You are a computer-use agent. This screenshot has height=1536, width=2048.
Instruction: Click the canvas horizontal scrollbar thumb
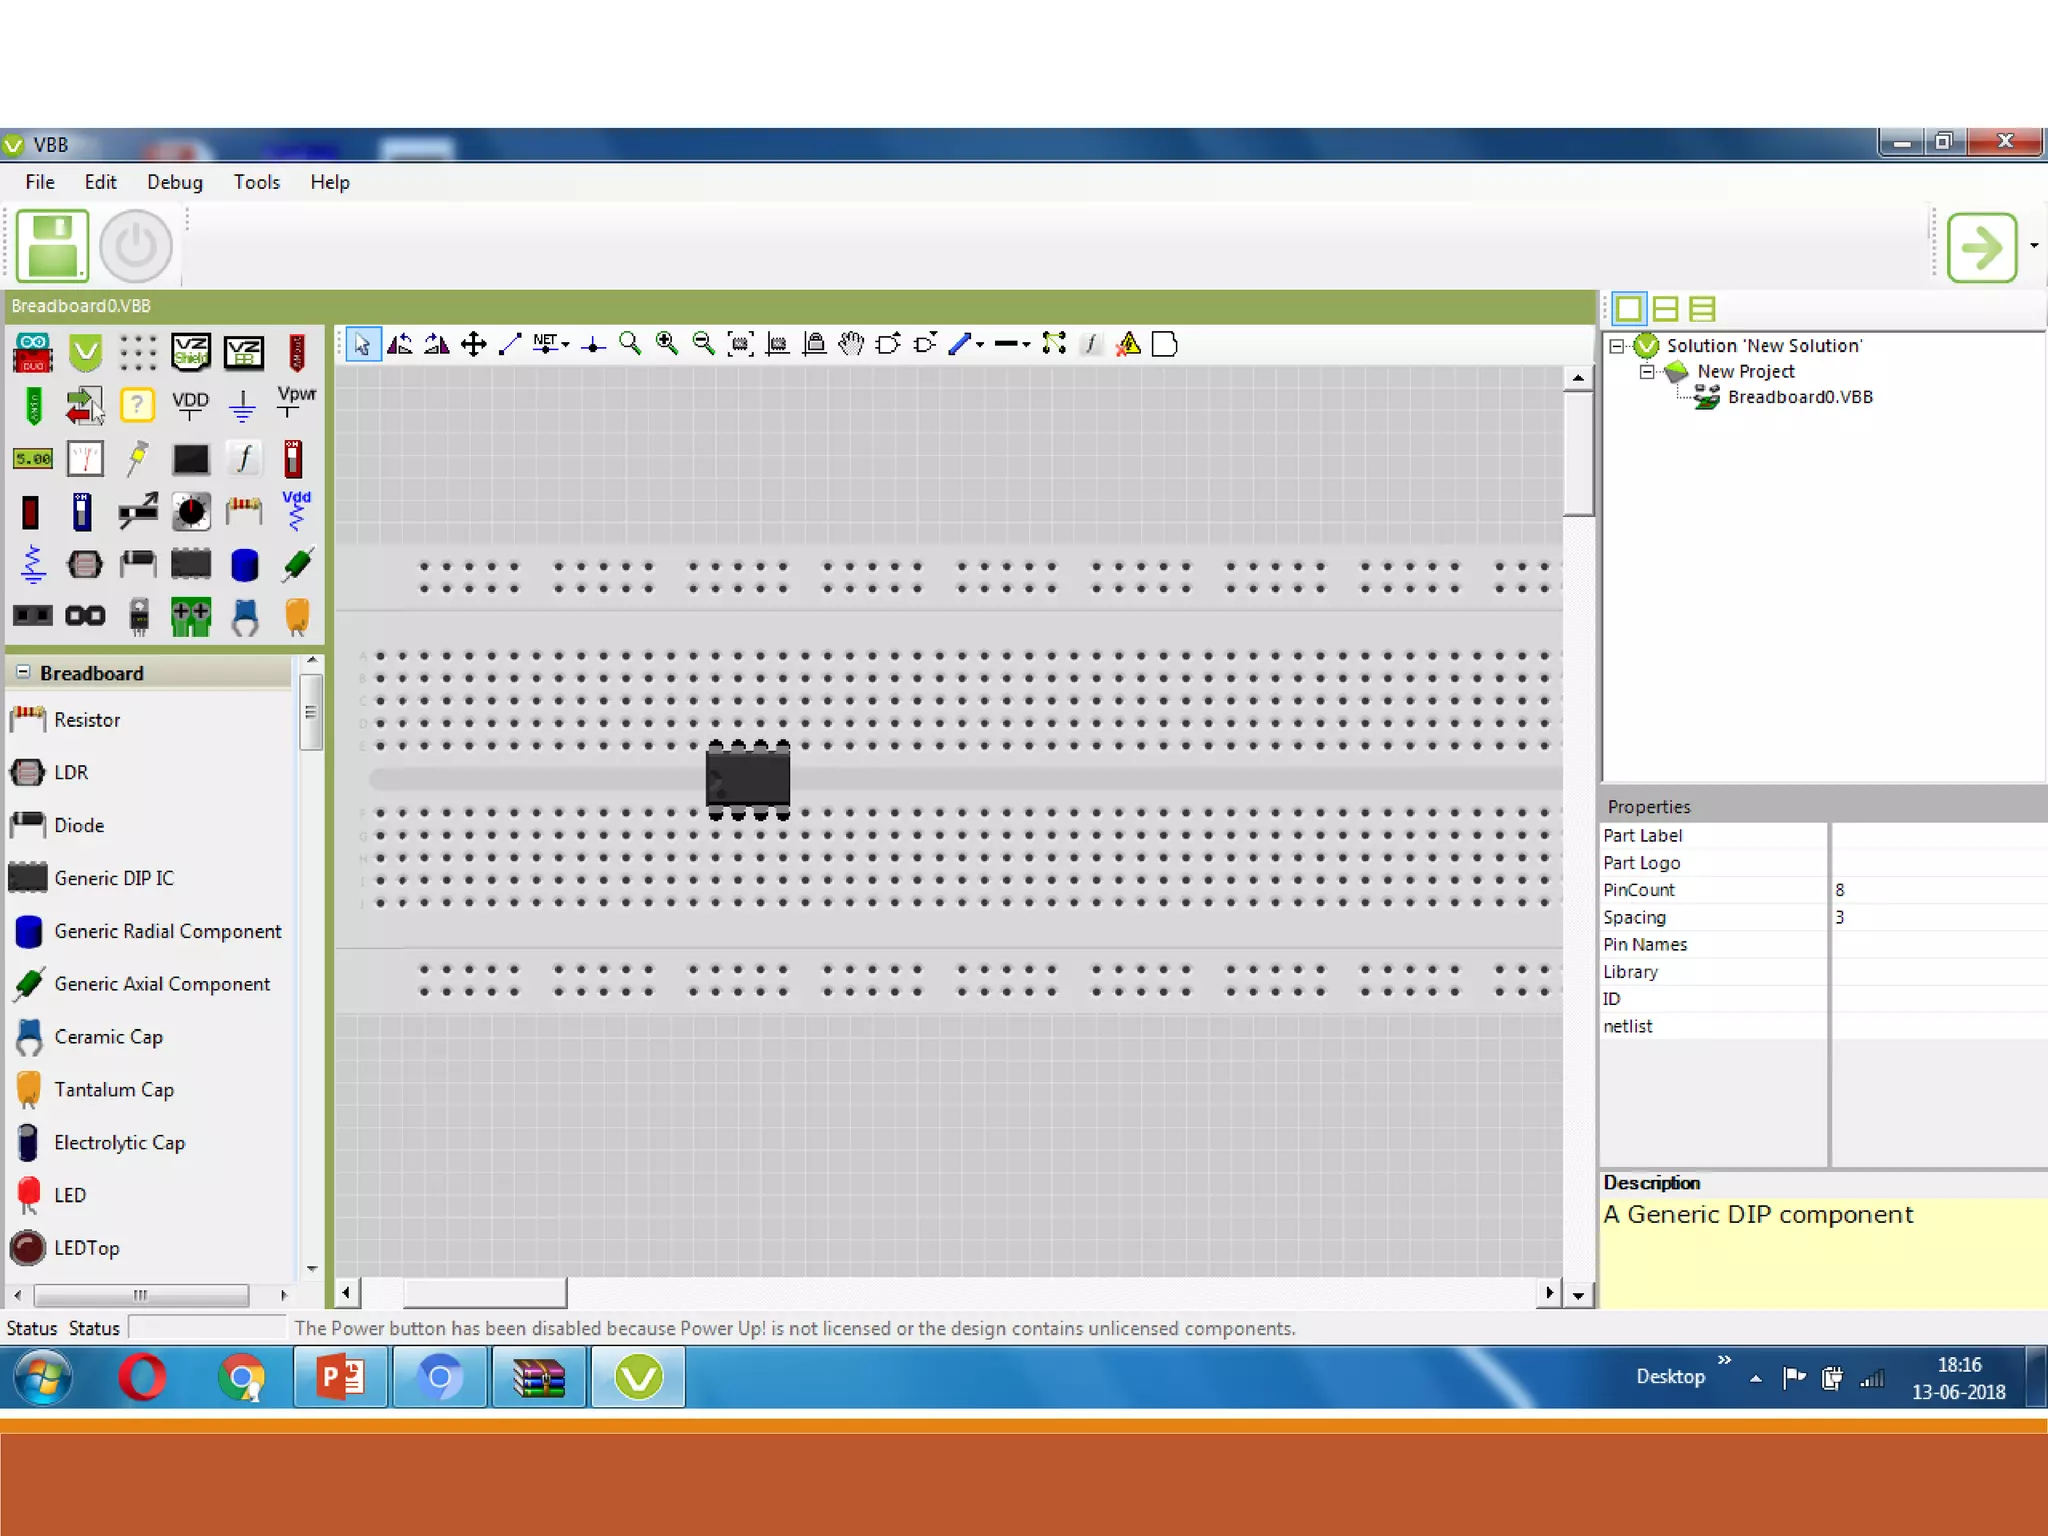[x=484, y=1293]
